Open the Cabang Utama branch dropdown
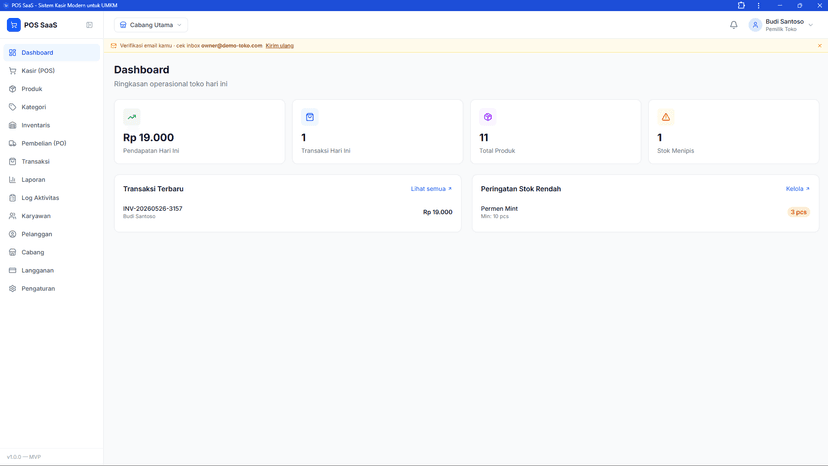828x466 pixels. (x=151, y=25)
